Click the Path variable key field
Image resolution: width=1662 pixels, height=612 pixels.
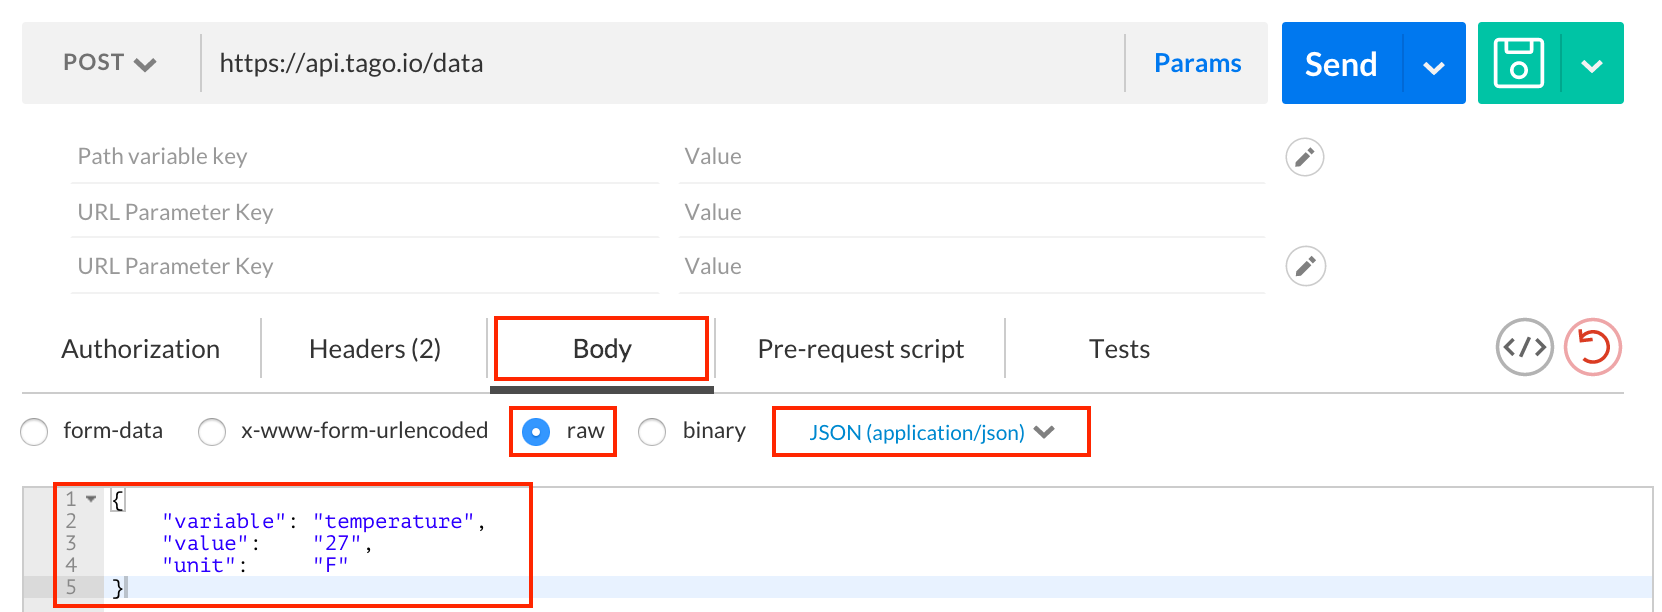pyautogui.click(x=365, y=156)
